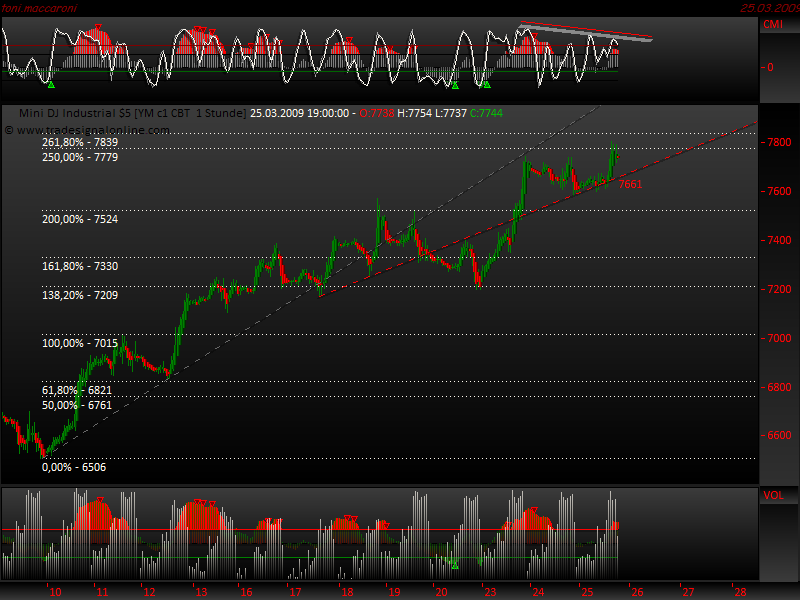Click date axis label '18'
The image size is (800, 600).
coord(347,592)
